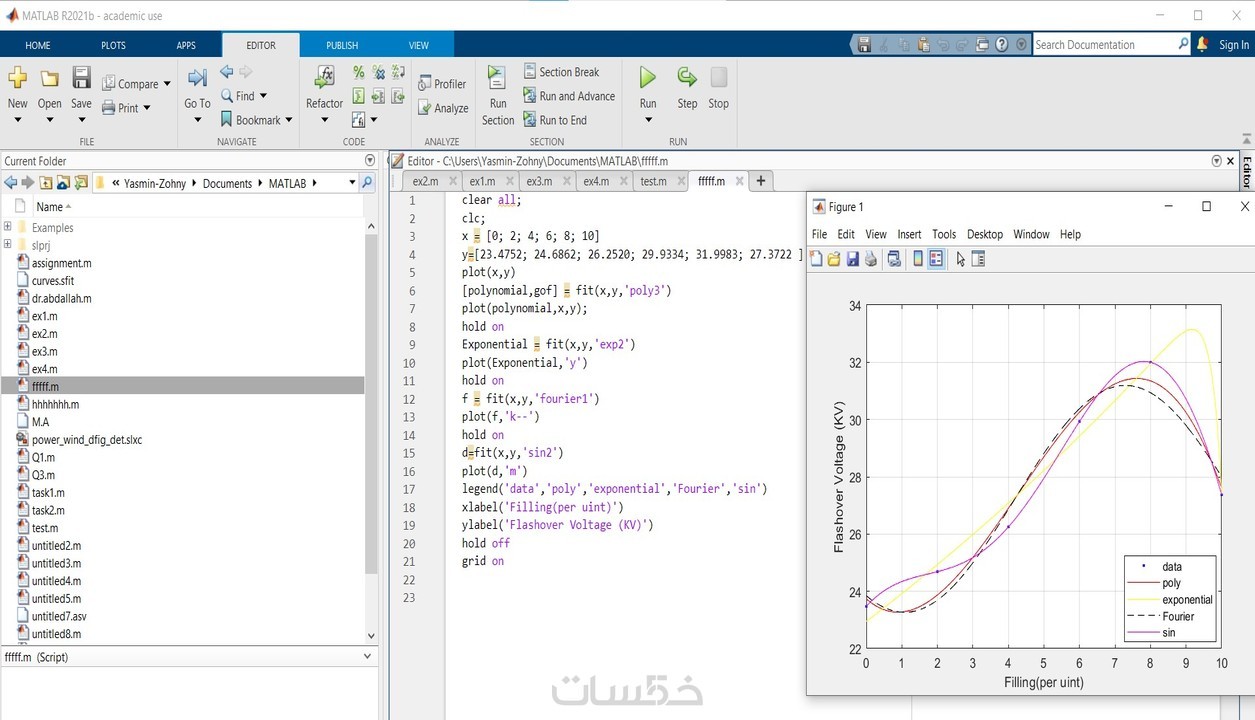
Task: Open File menu in Figure 1
Action: click(x=819, y=234)
